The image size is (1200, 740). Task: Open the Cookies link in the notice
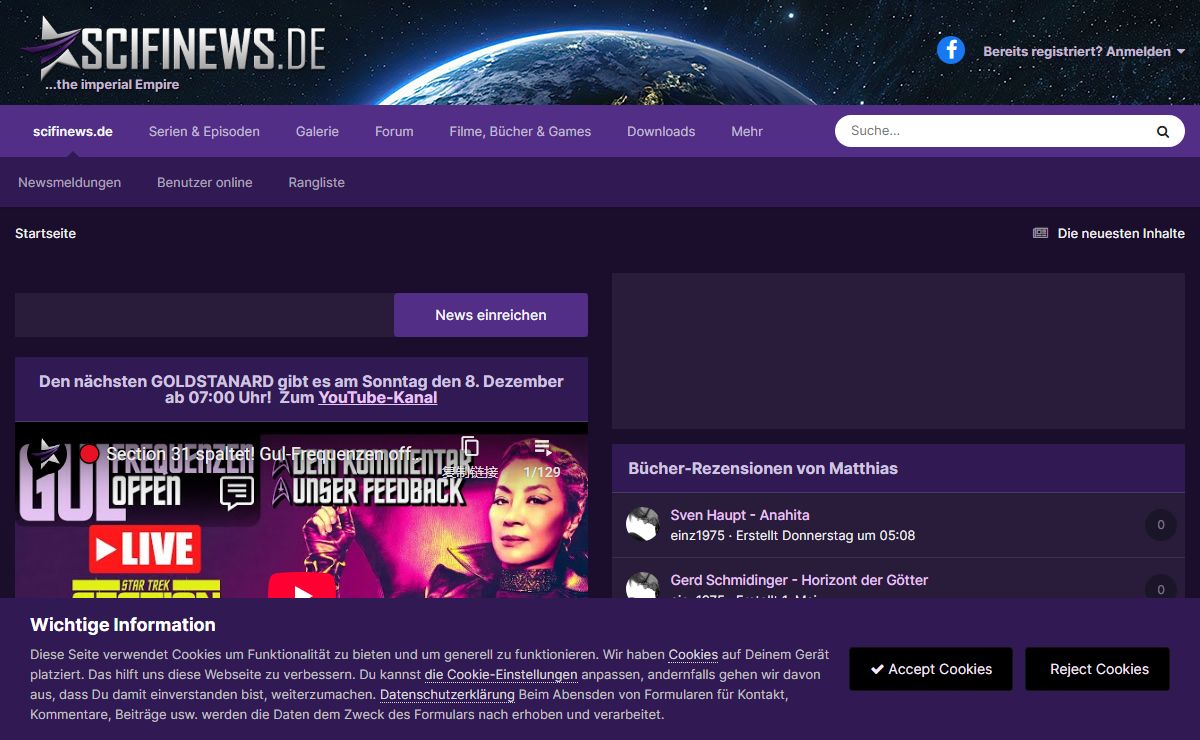point(693,655)
